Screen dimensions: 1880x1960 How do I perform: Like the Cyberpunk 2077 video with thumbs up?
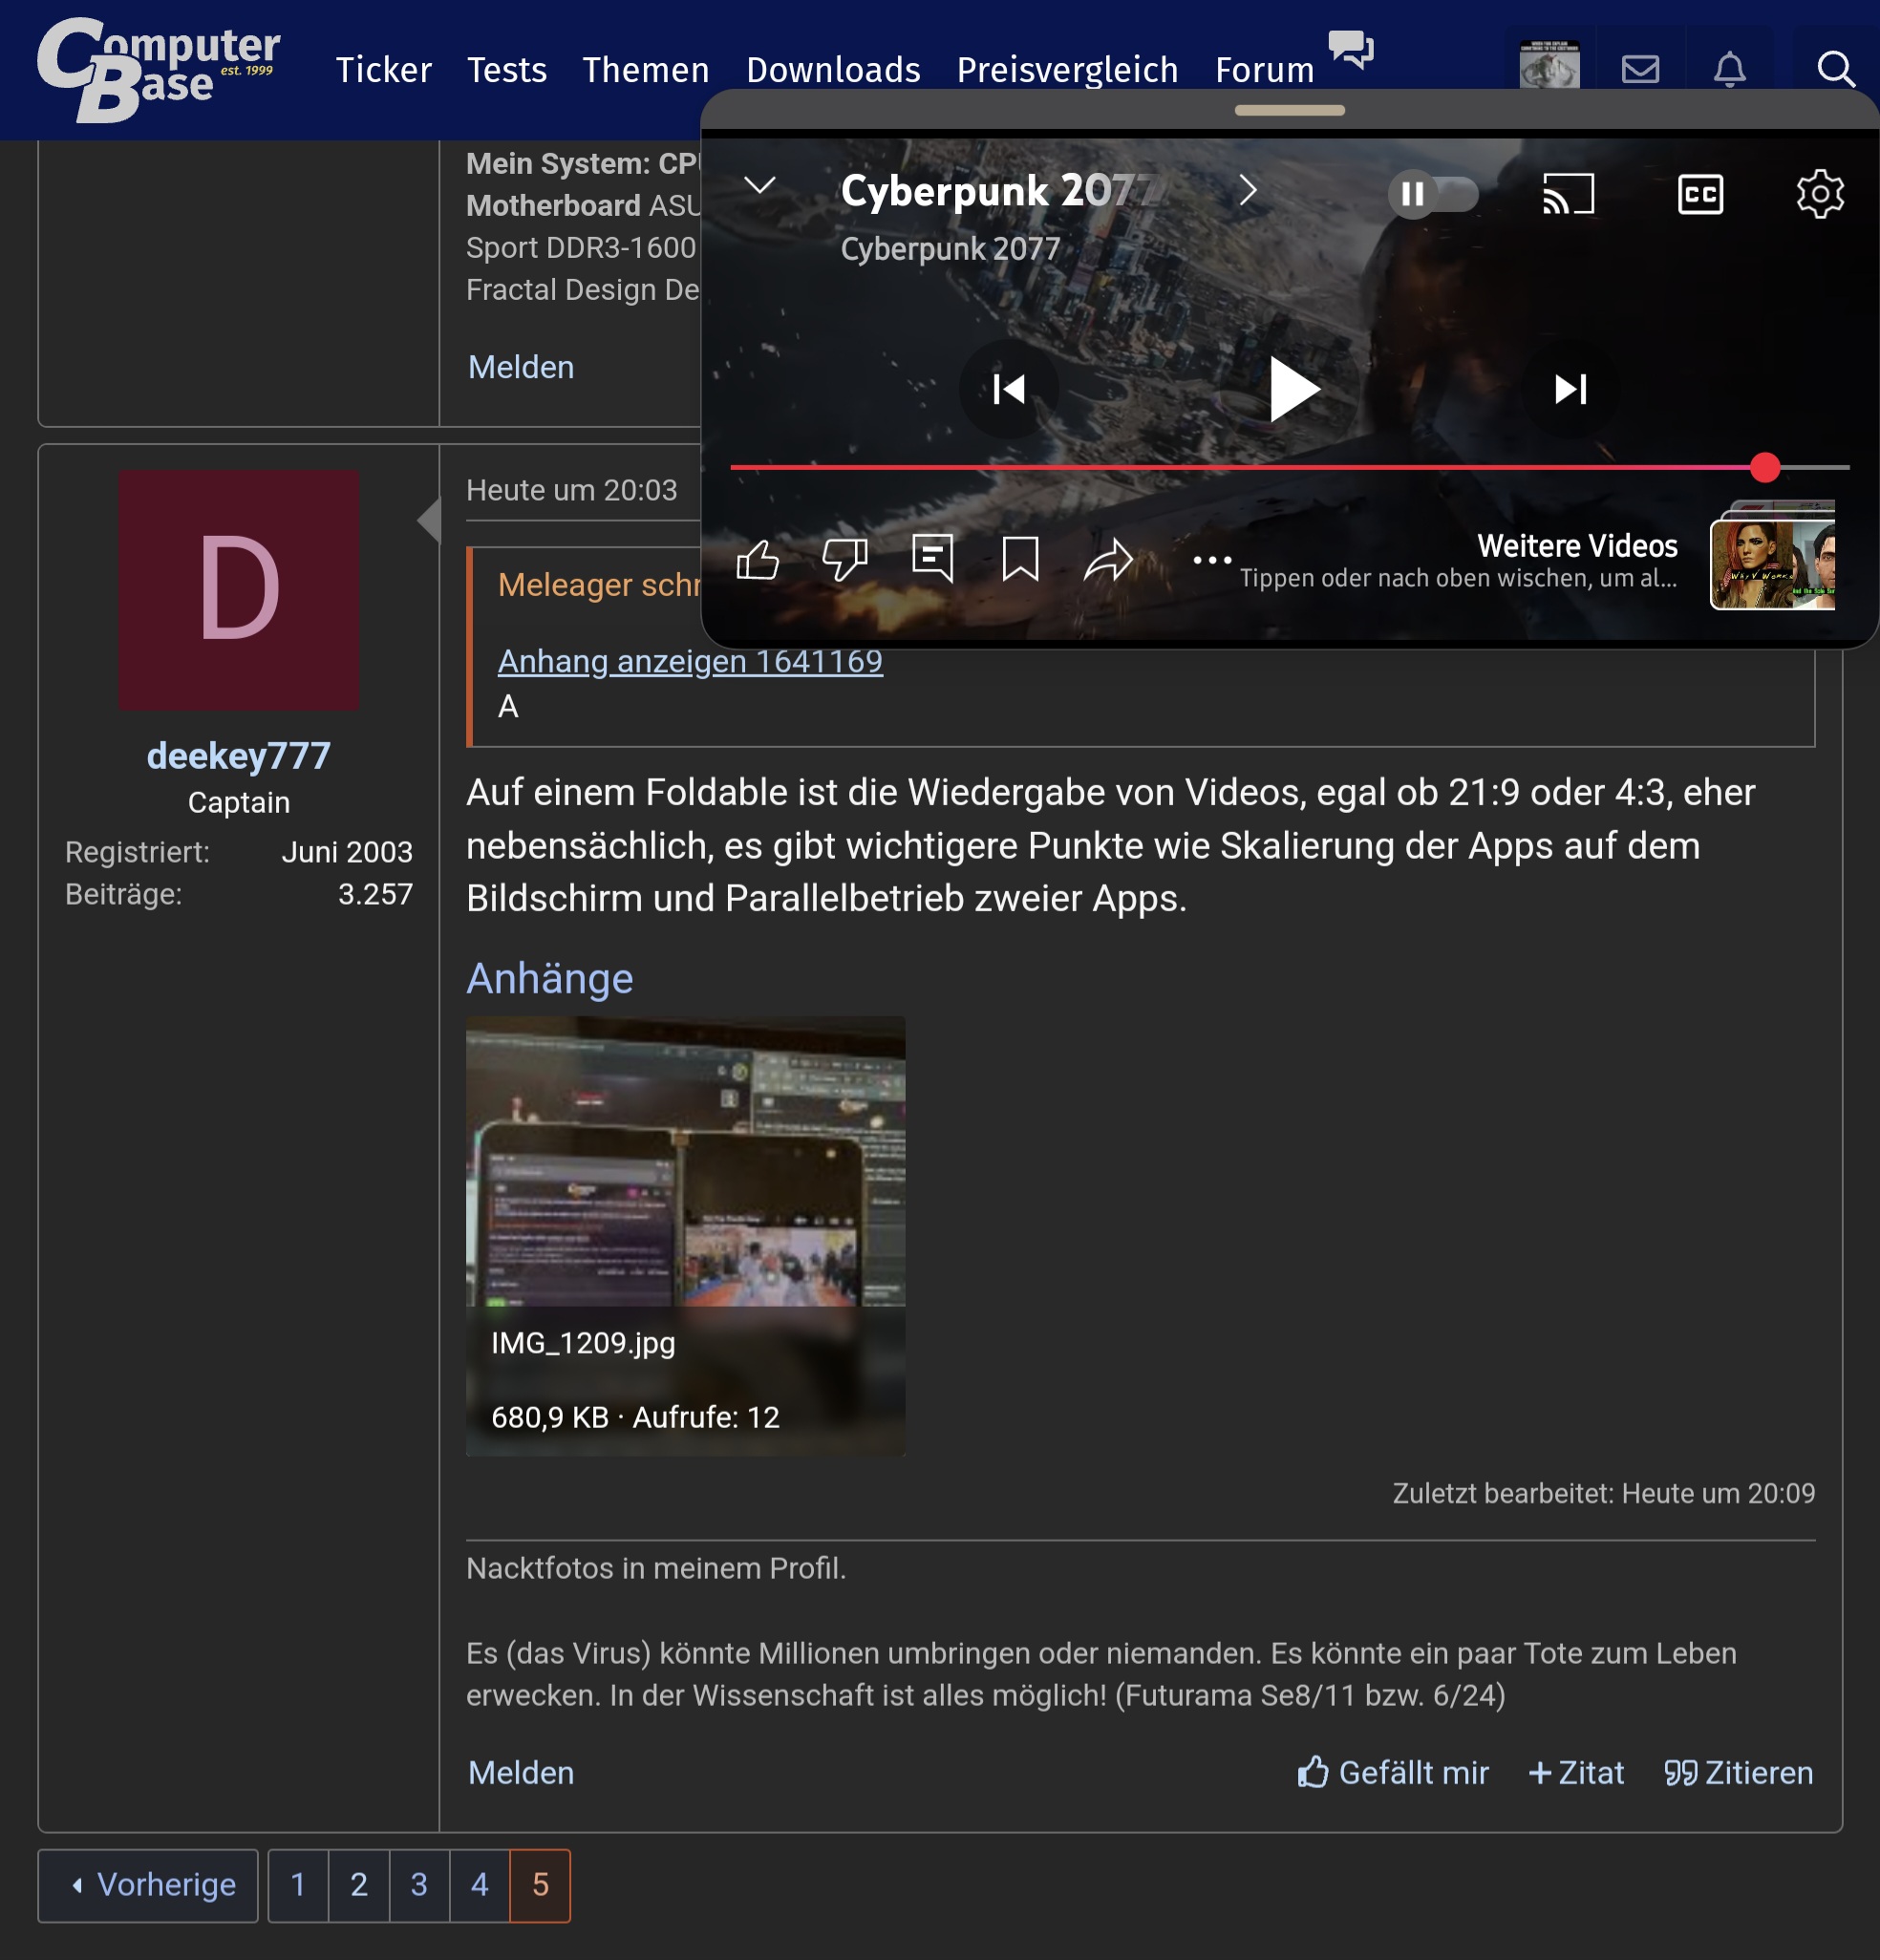coord(757,560)
